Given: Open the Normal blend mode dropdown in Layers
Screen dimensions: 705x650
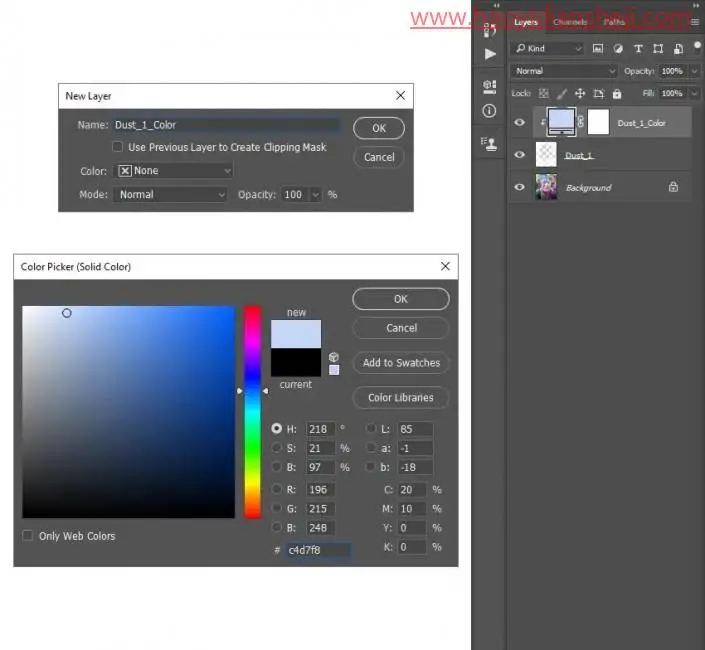Looking at the screenshot, I should [x=563, y=71].
